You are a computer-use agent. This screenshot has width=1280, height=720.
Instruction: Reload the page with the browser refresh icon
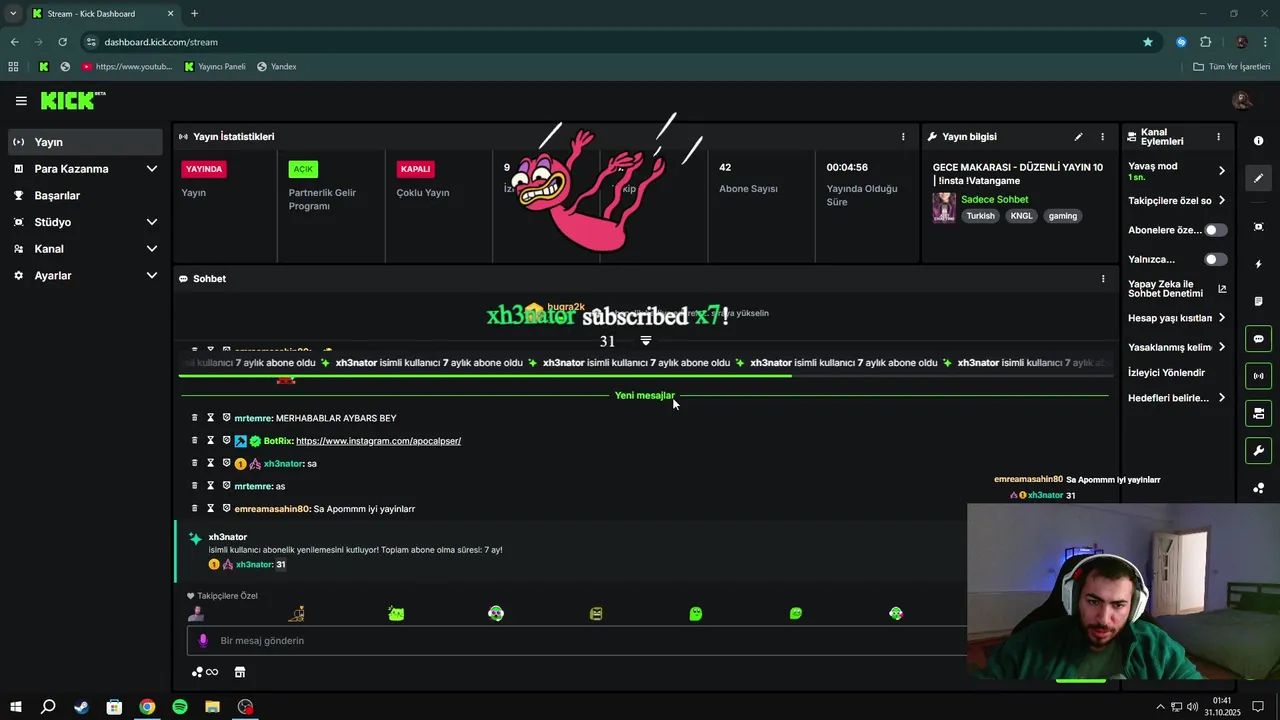[x=62, y=42]
